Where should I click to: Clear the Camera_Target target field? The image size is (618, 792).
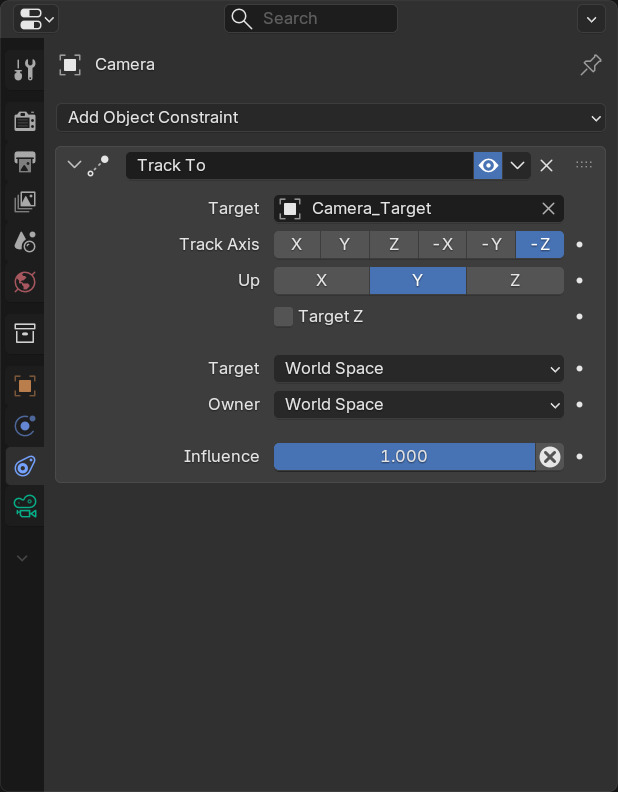click(548, 209)
